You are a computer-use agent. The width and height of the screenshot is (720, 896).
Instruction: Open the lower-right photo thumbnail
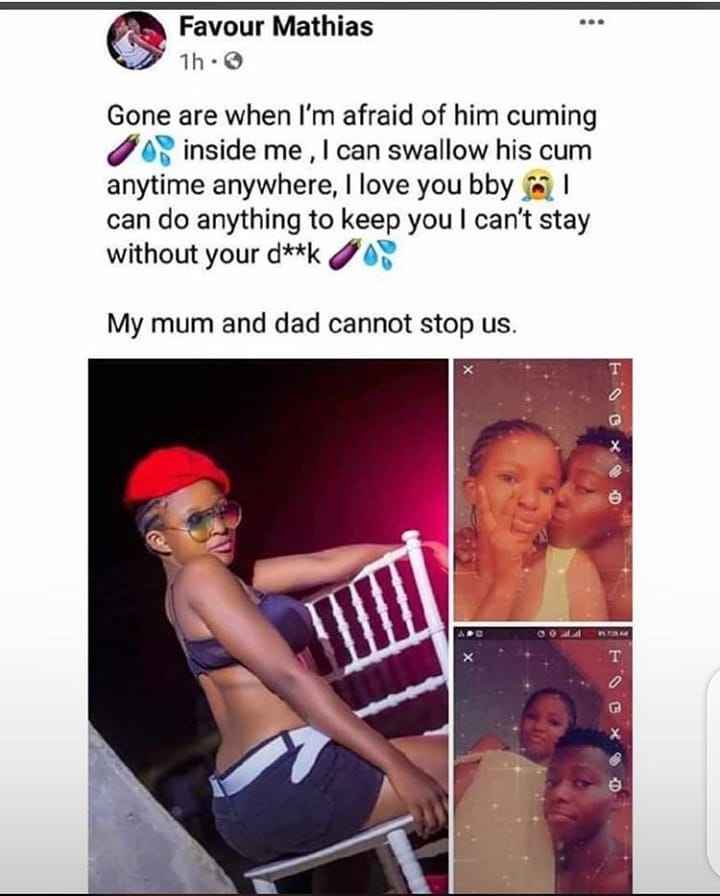click(543, 759)
